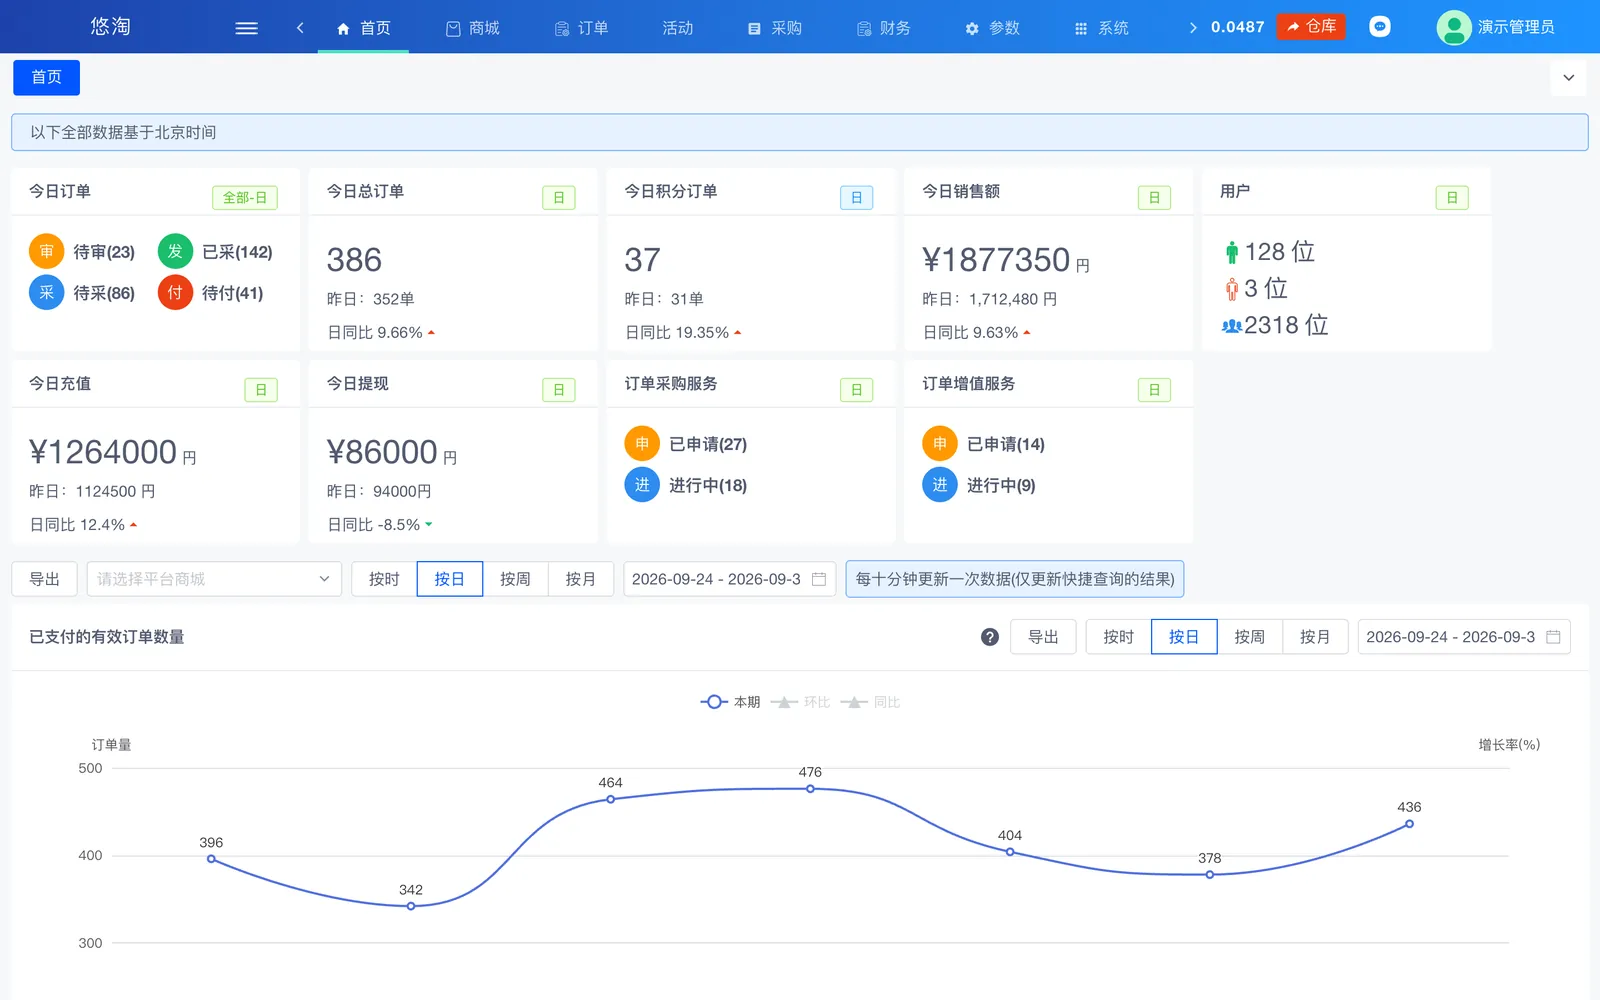Click the orange 审 pending review icon
Screen dimensions: 1600x1000
pyautogui.click(x=47, y=252)
